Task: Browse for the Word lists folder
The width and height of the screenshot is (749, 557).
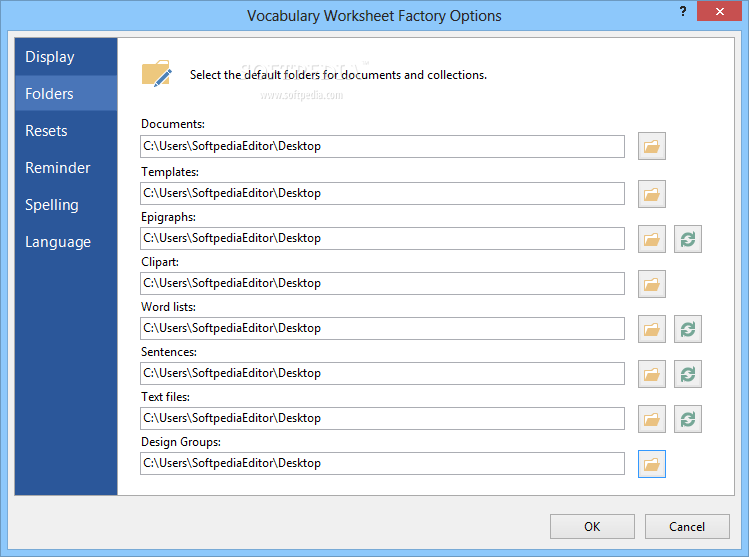Action: [652, 329]
